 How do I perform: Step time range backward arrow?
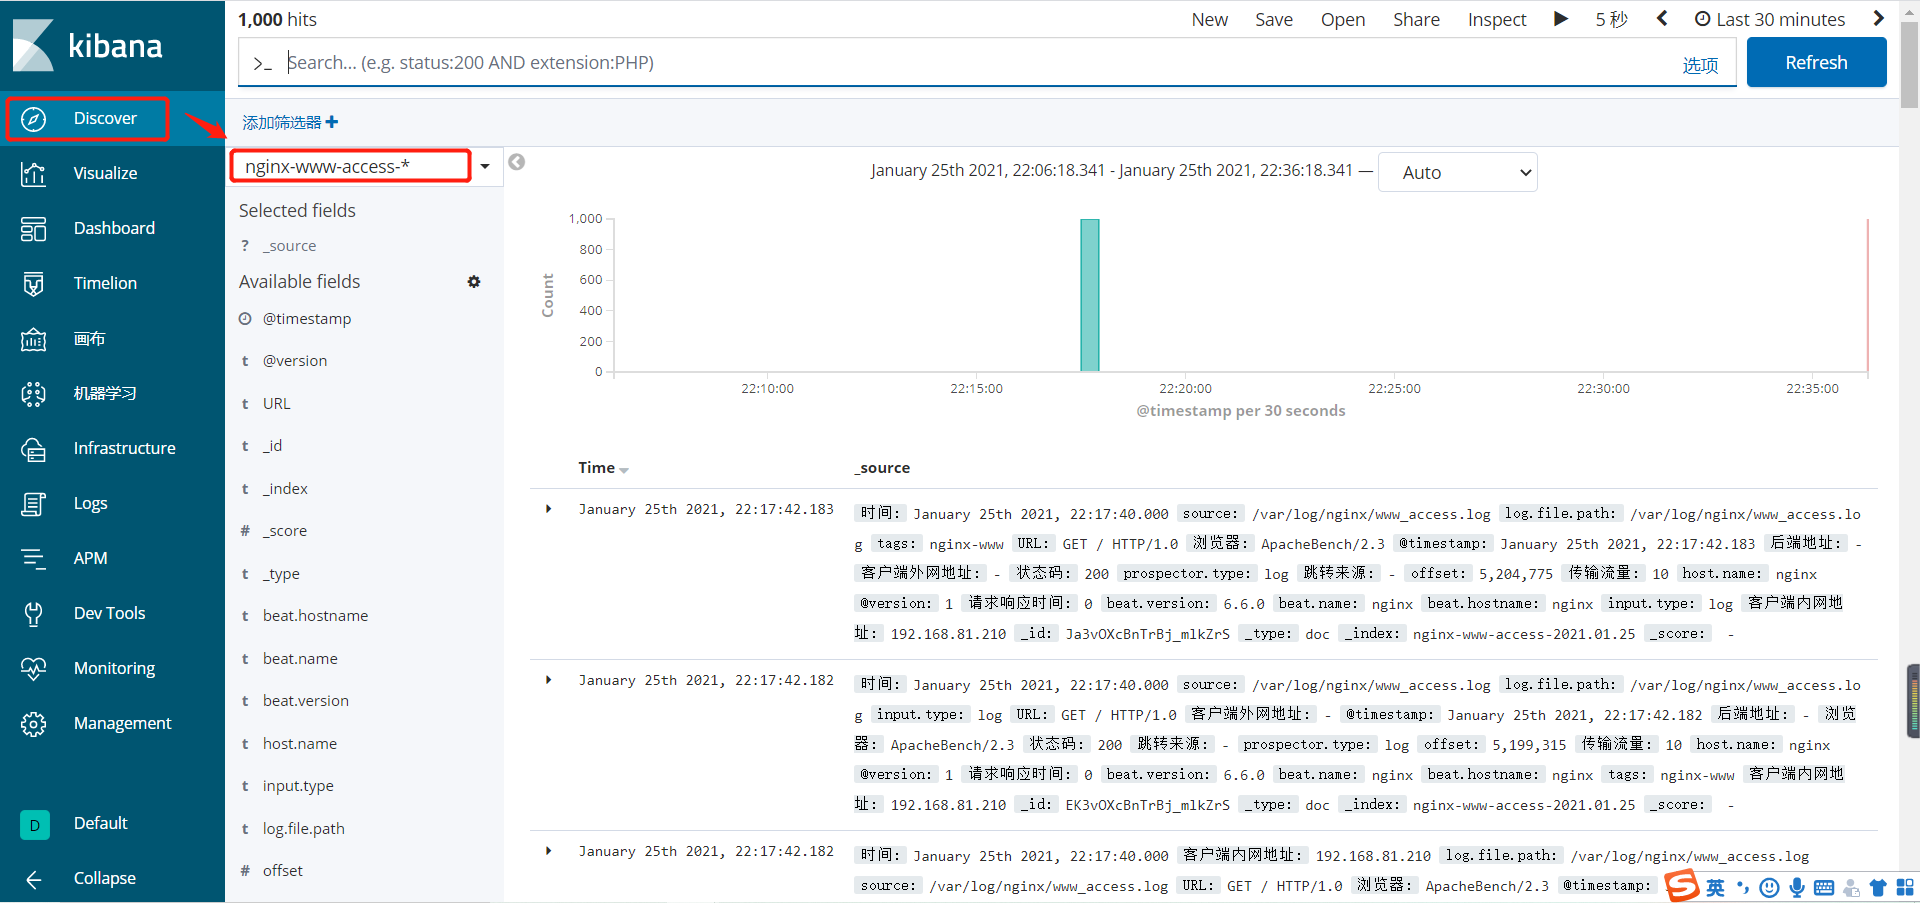(1662, 18)
